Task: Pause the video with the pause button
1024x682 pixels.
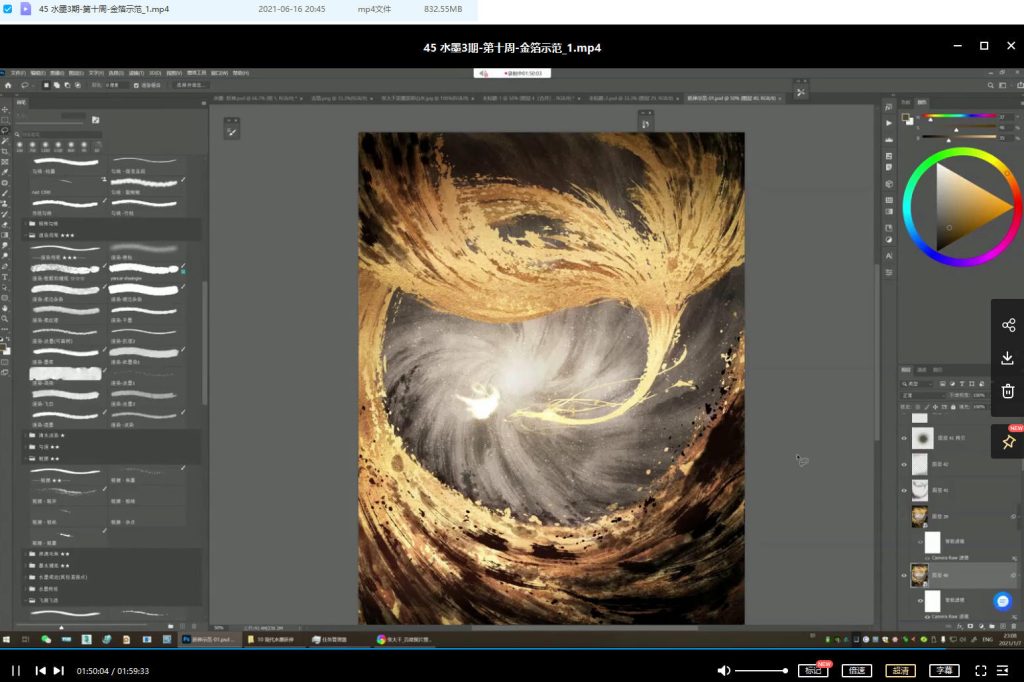Action: [x=15, y=670]
